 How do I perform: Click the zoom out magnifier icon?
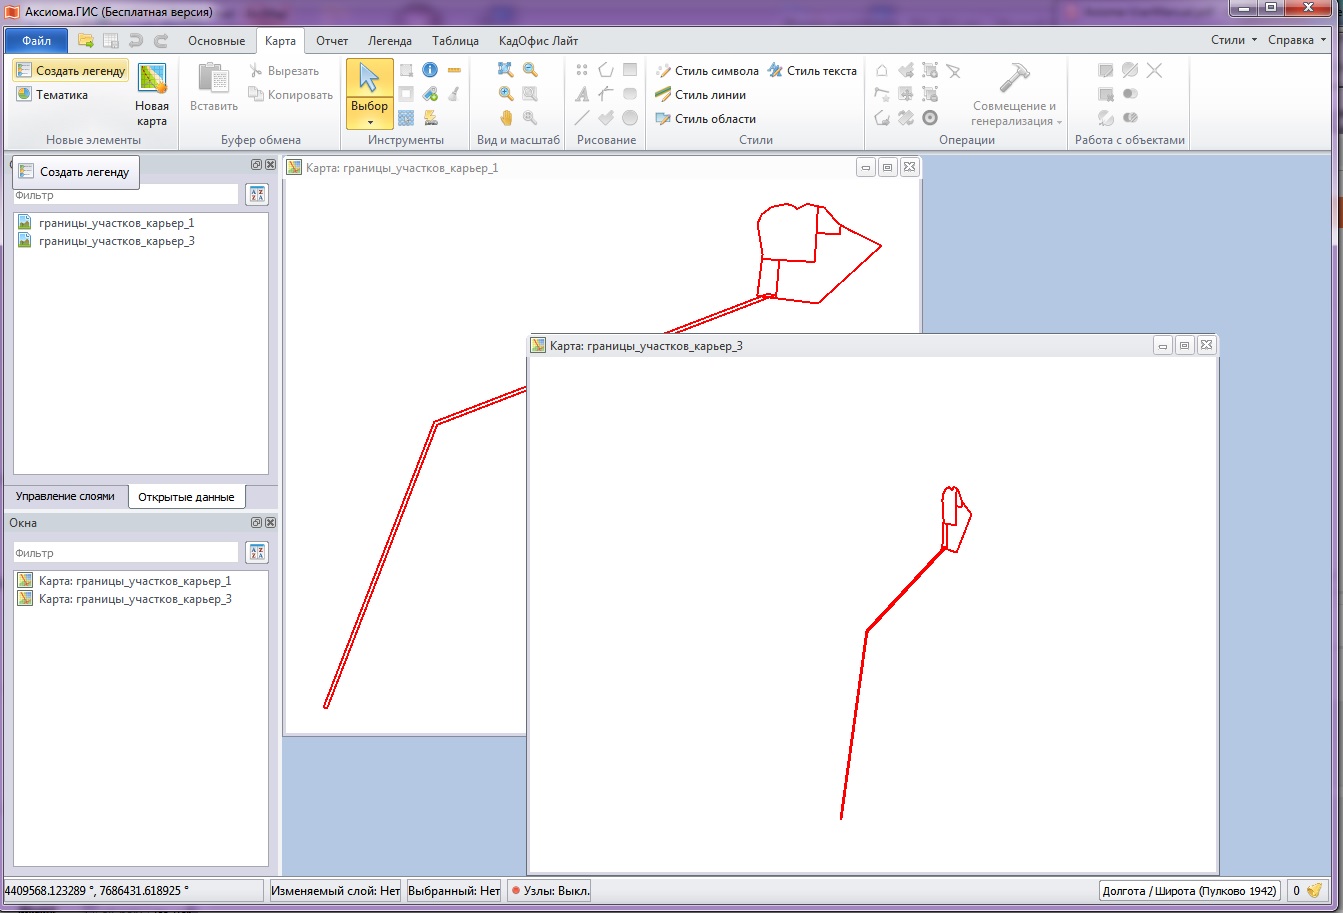coord(530,70)
